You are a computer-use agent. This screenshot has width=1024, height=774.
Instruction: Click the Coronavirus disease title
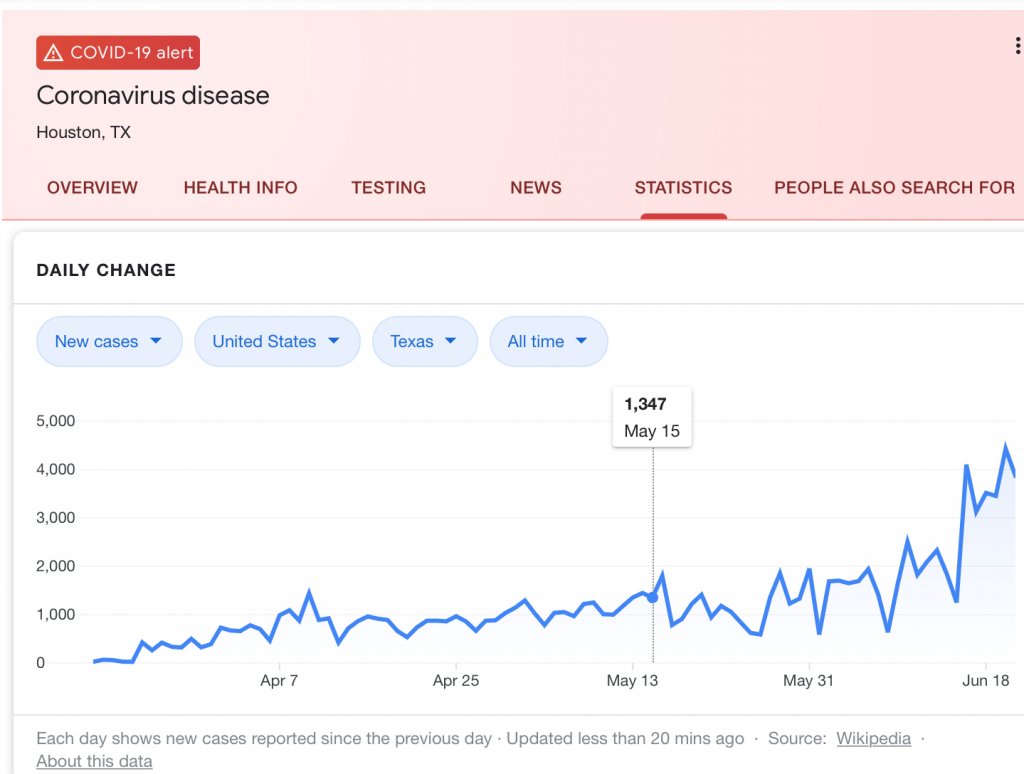[x=153, y=96]
